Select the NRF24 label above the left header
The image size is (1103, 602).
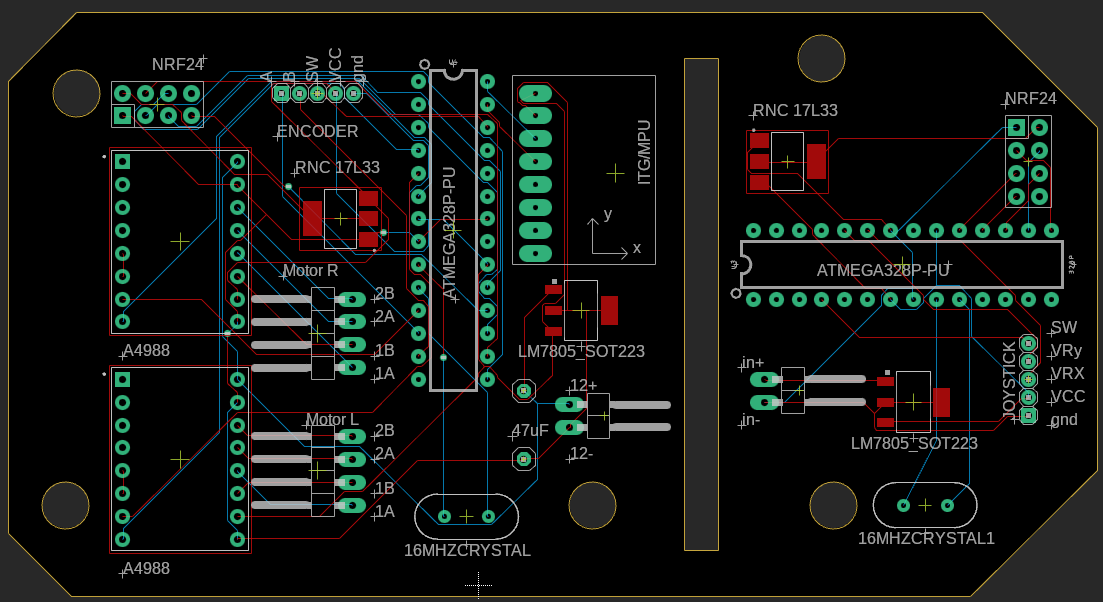[x=178, y=65]
